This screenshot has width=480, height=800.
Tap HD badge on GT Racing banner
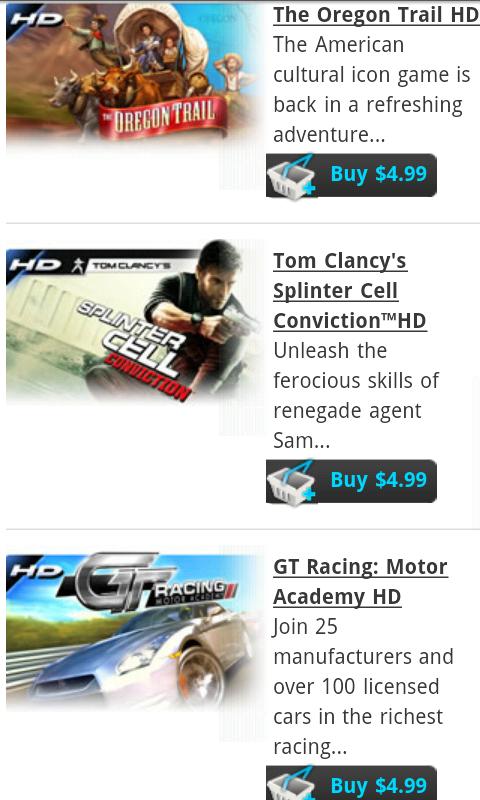point(36,569)
